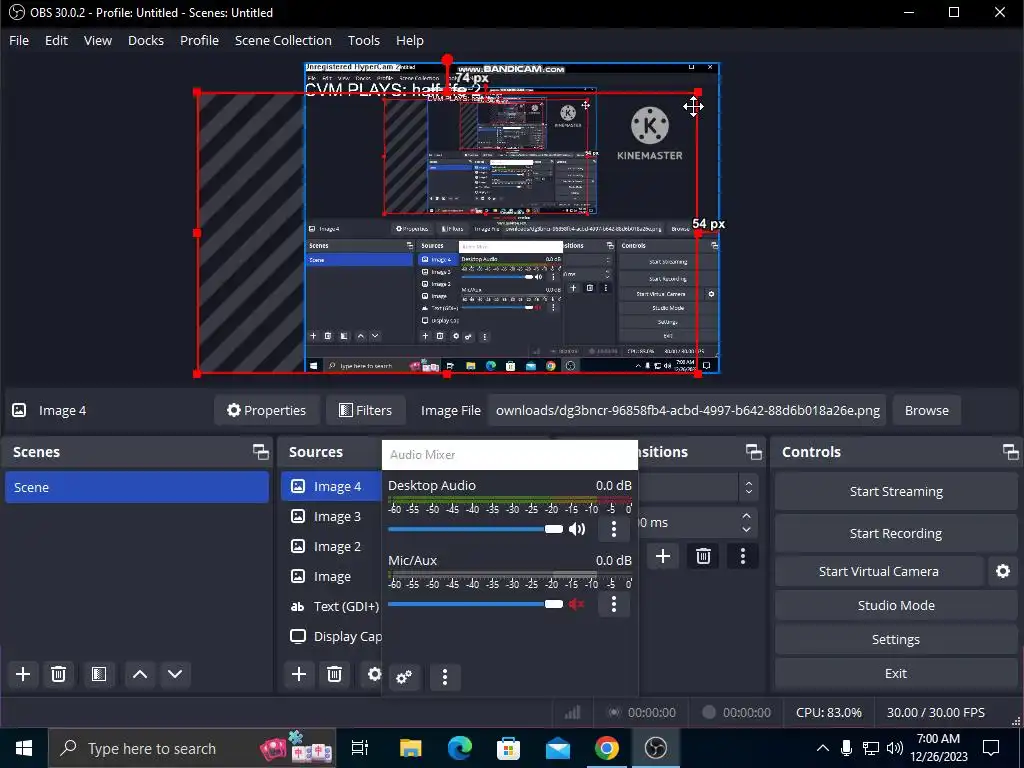This screenshot has width=1024, height=768.
Task: Open Filters for Image 4
Action: [x=366, y=410]
